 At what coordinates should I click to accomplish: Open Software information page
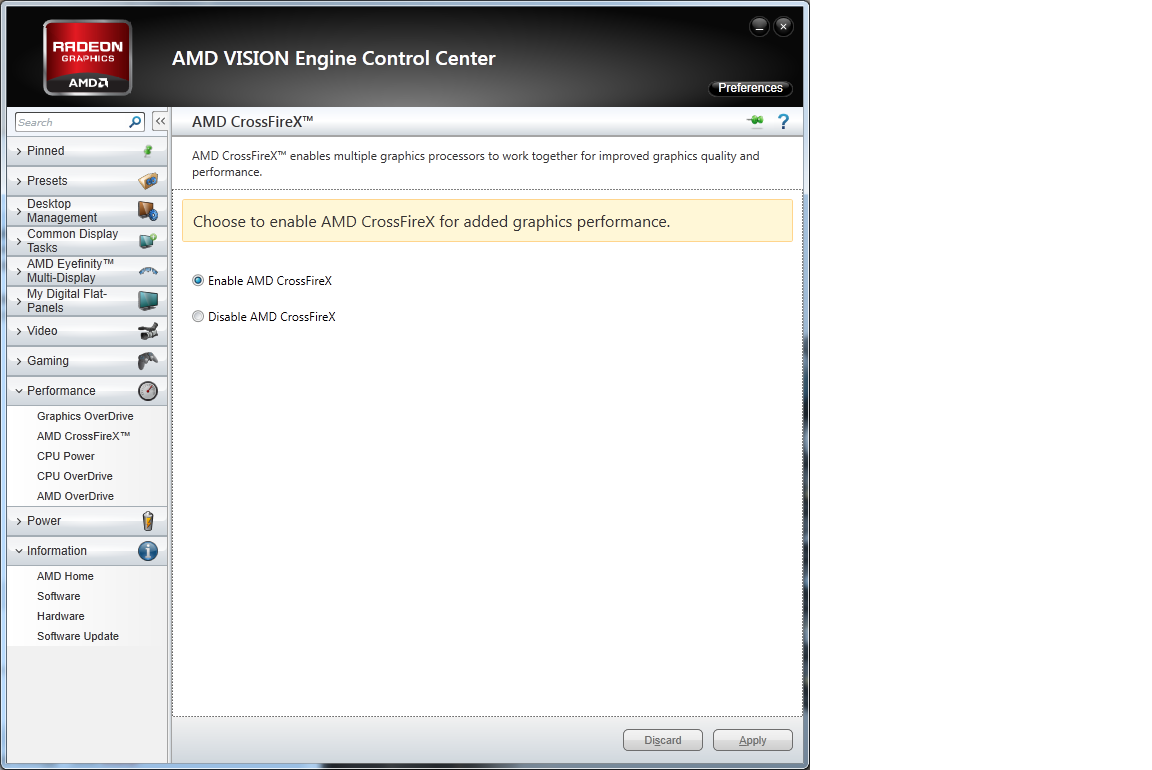59,597
